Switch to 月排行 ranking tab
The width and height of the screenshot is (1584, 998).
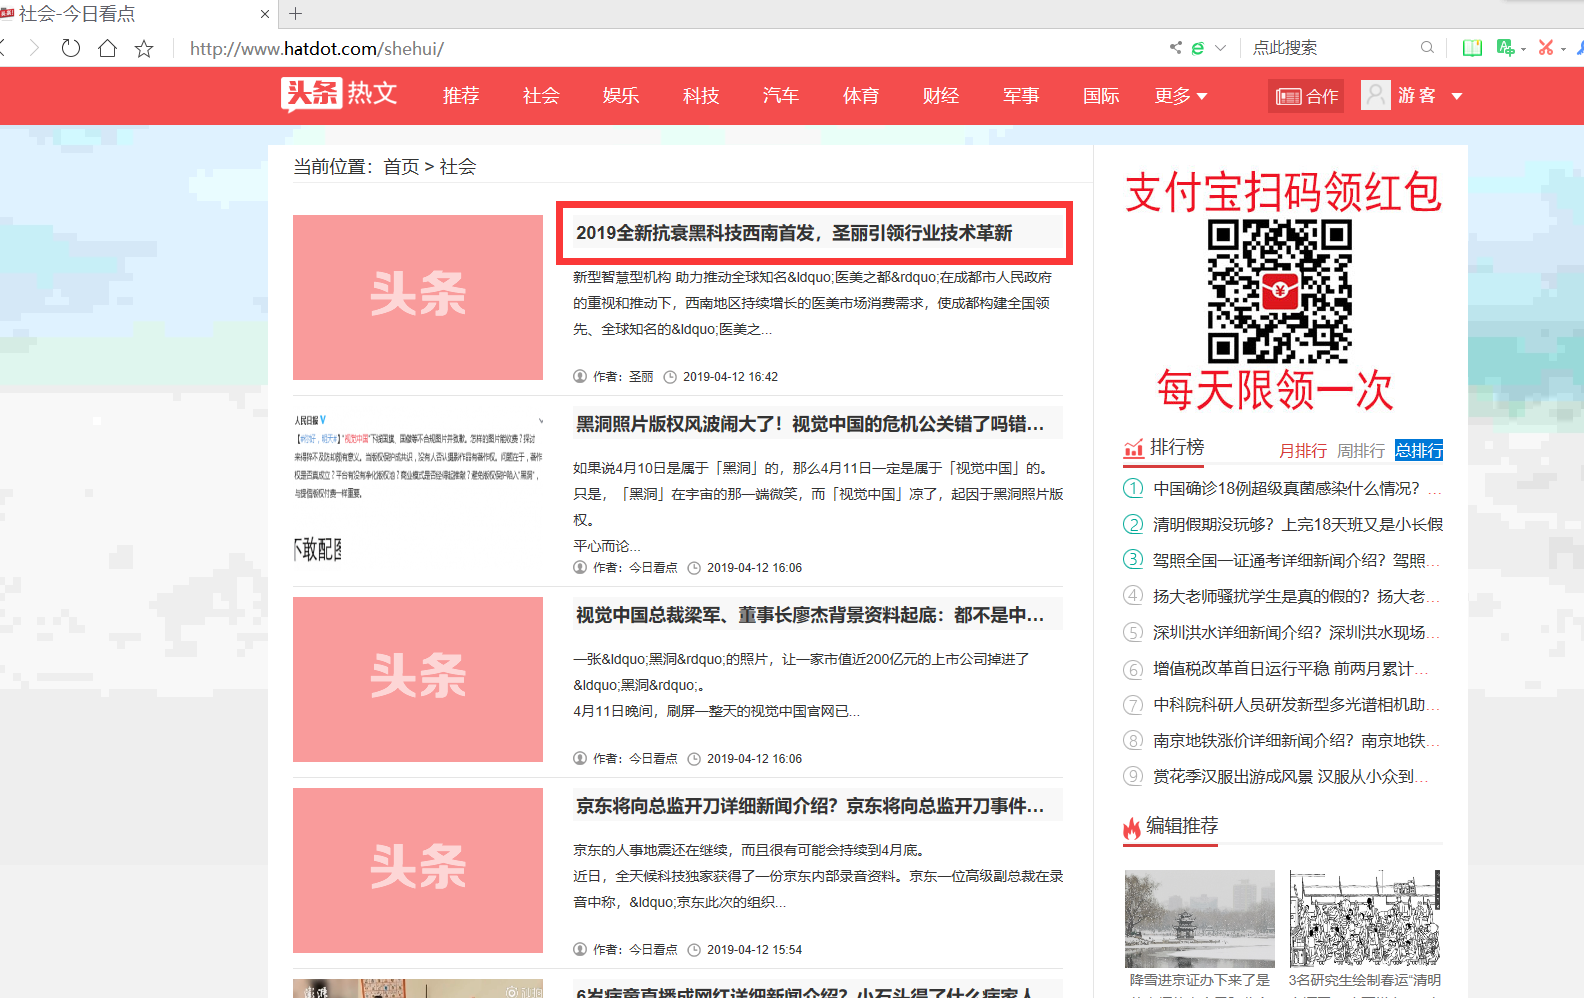click(x=1303, y=451)
